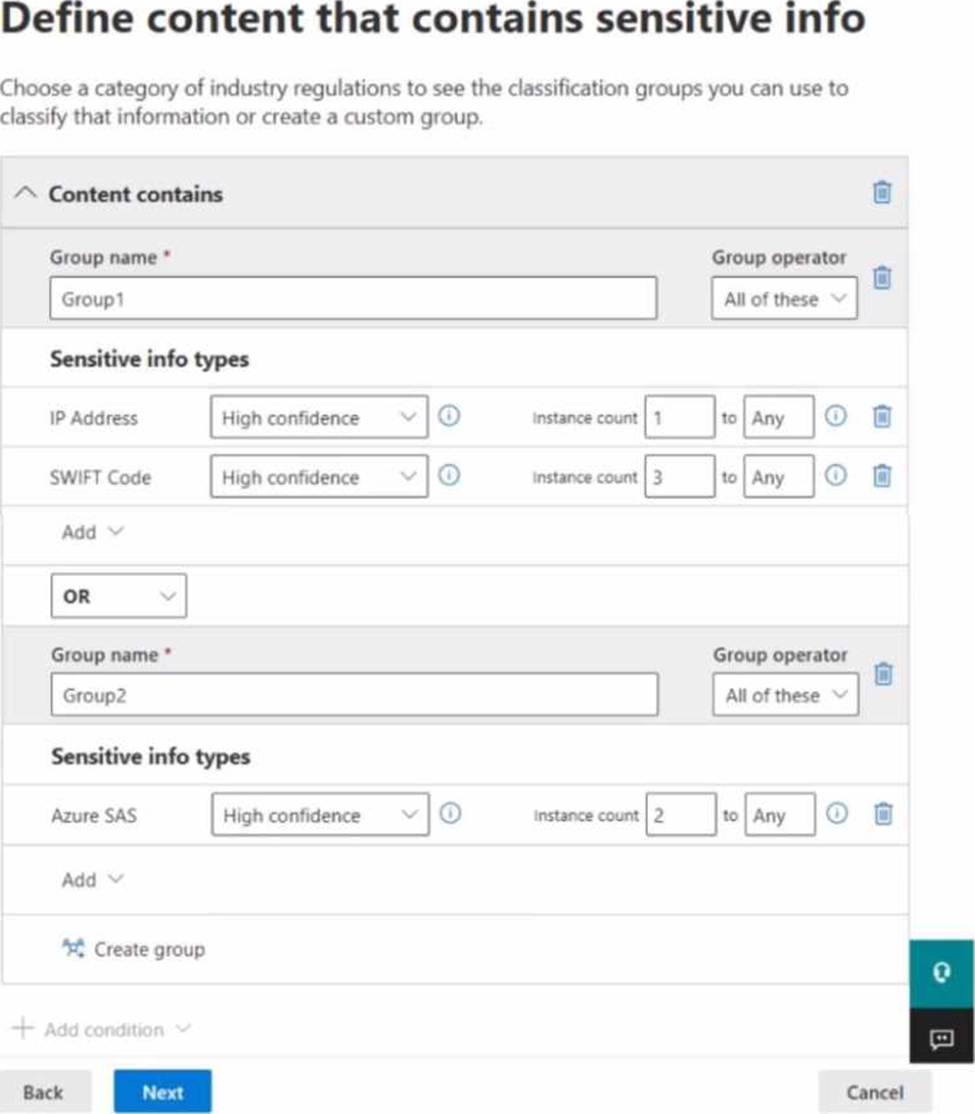975x1114 pixels.
Task: Delete Group2 using its trash icon
Action: [x=883, y=674]
